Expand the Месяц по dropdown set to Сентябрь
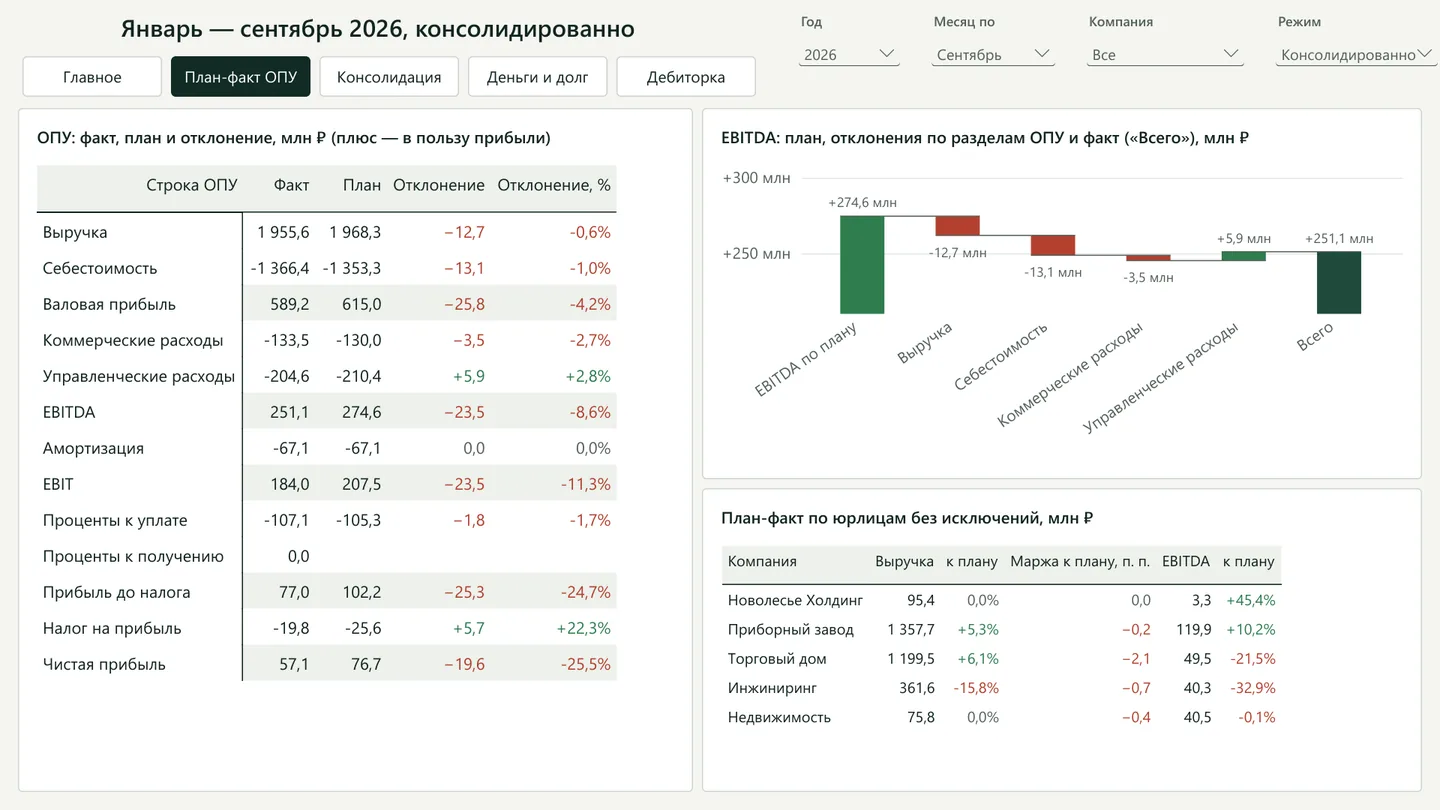The image size is (1440, 810). click(993, 55)
